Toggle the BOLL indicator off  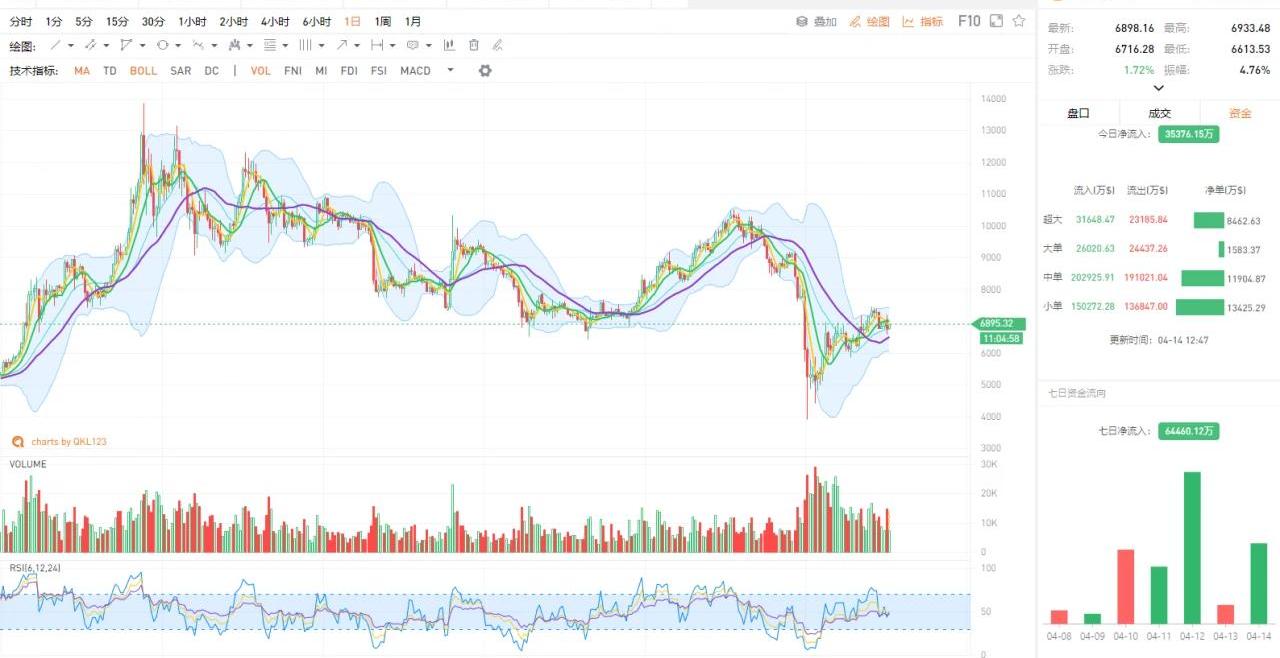[143, 71]
